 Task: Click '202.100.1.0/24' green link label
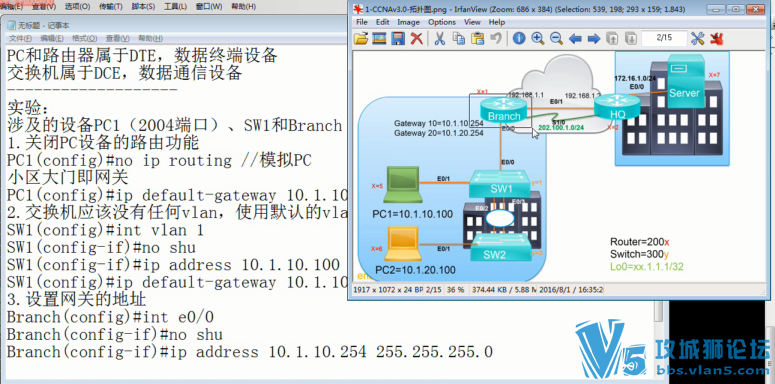click(x=561, y=128)
